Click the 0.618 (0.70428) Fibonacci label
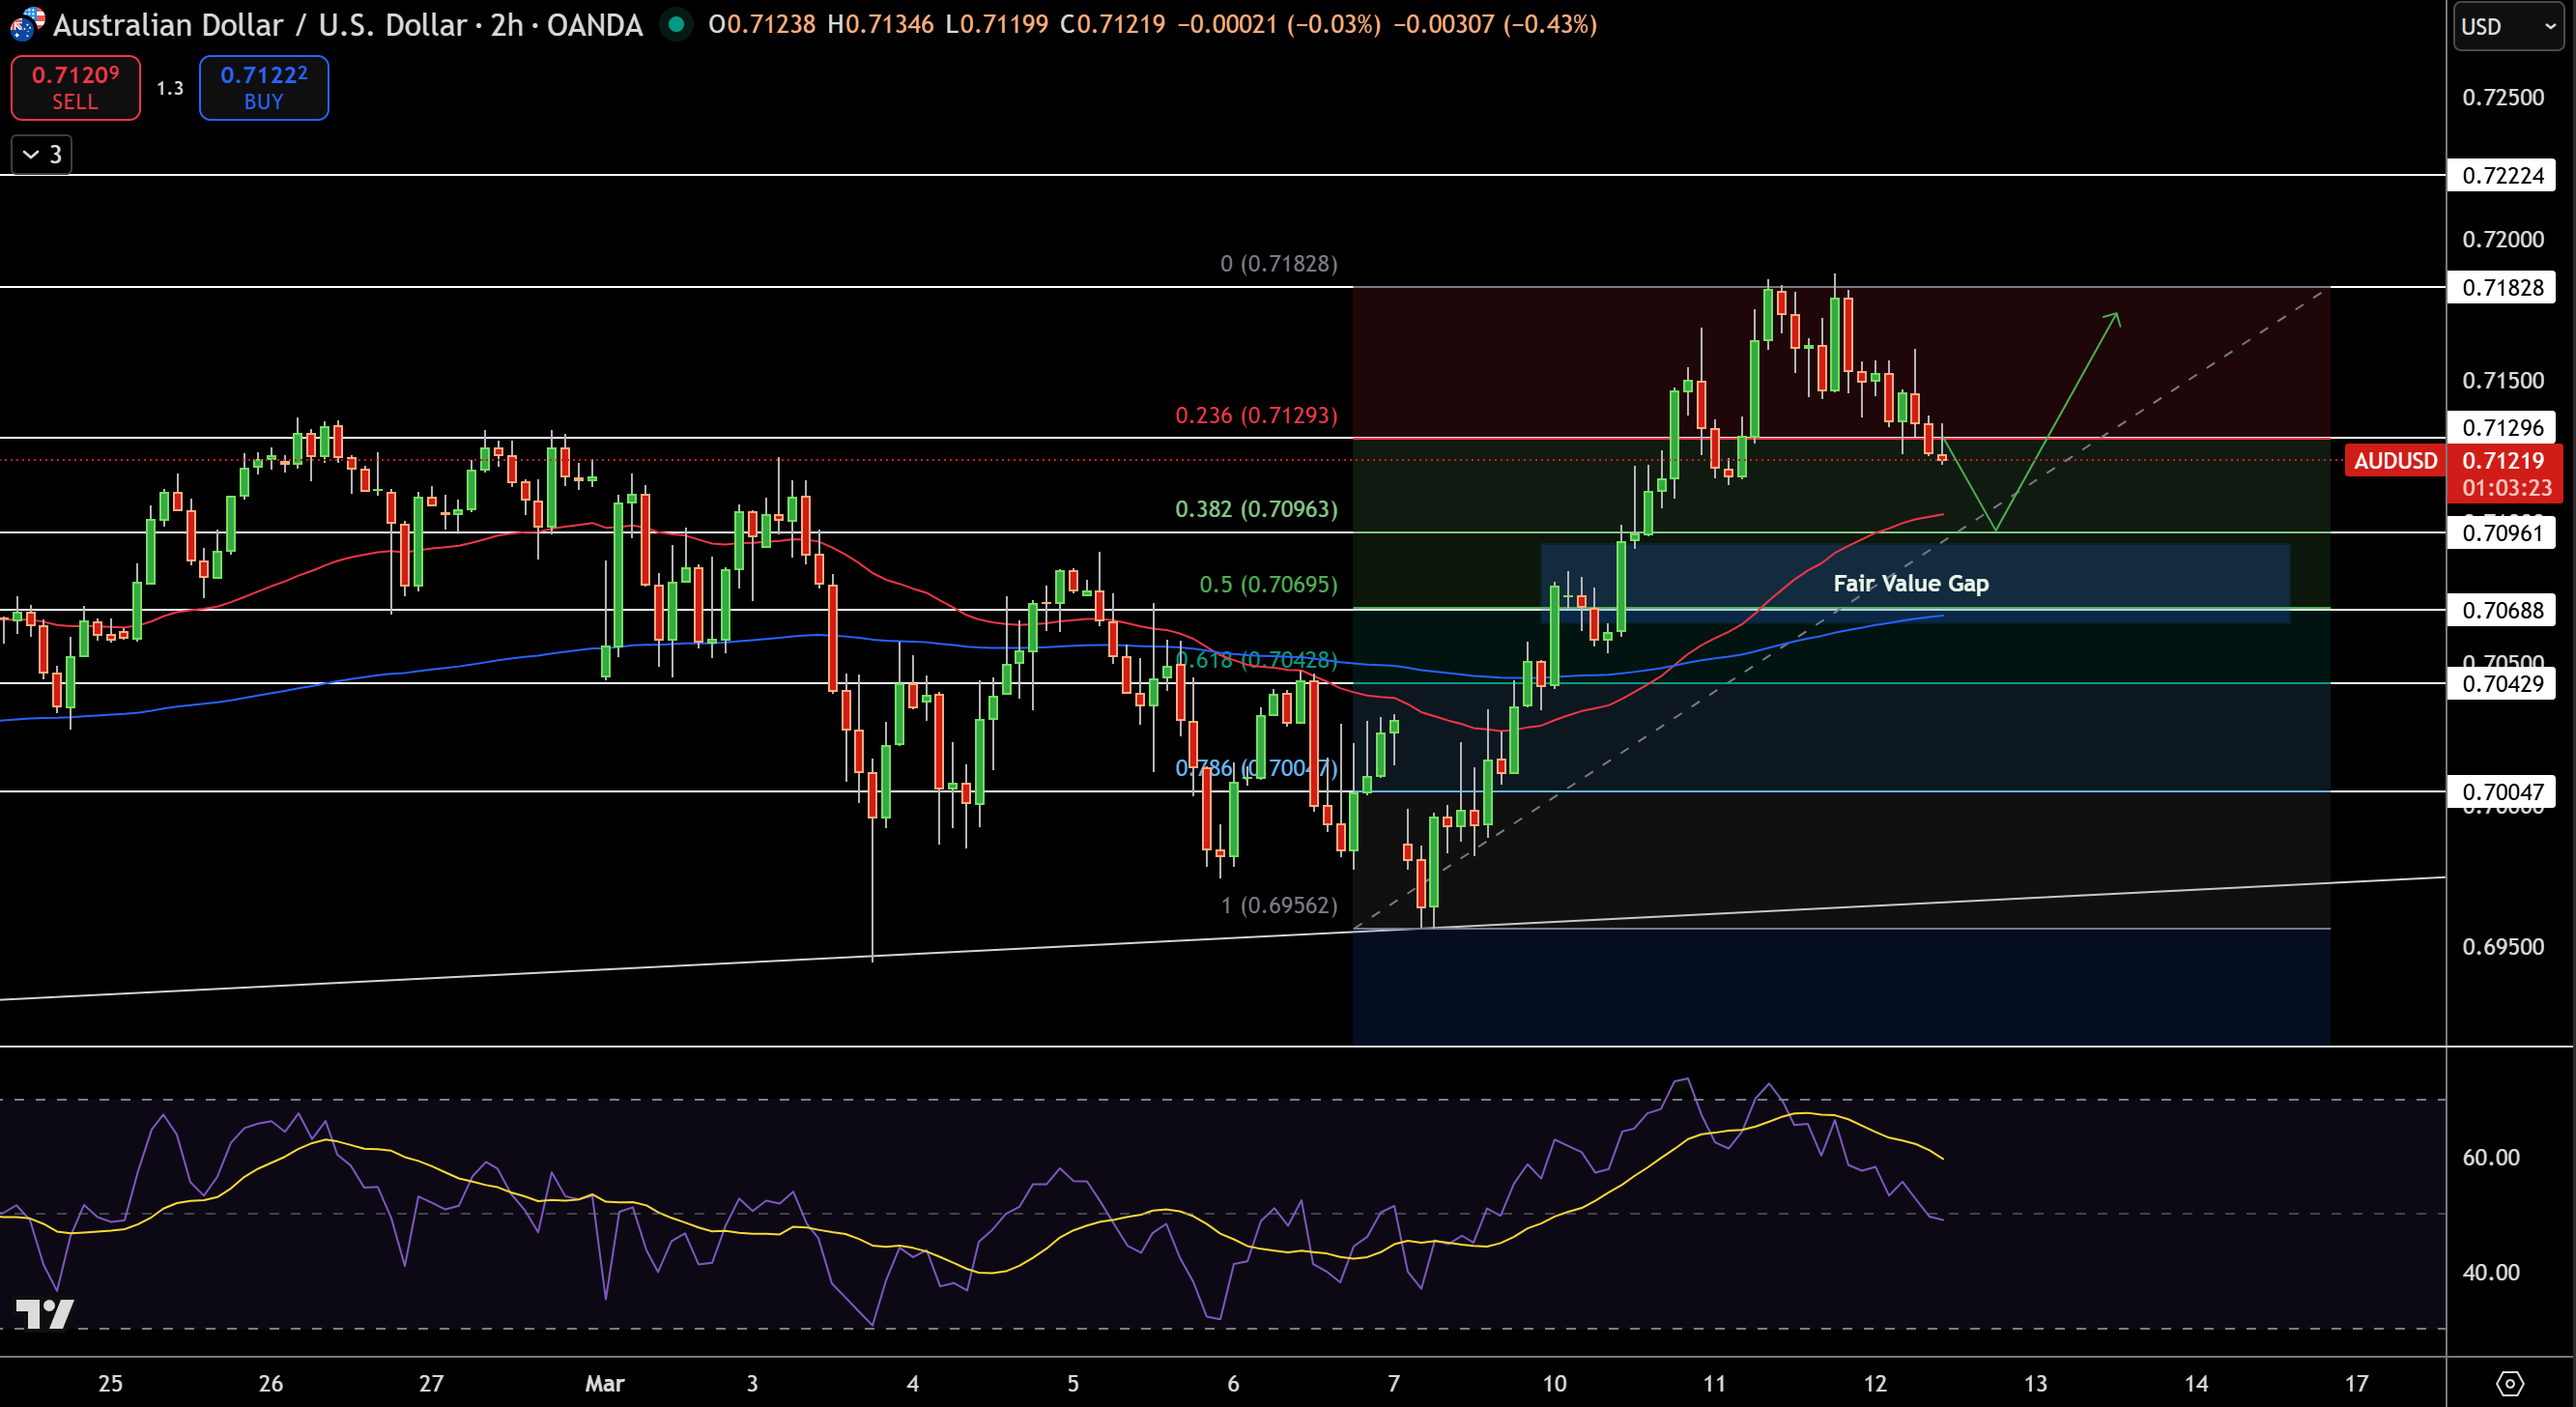 pos(1256,660)
